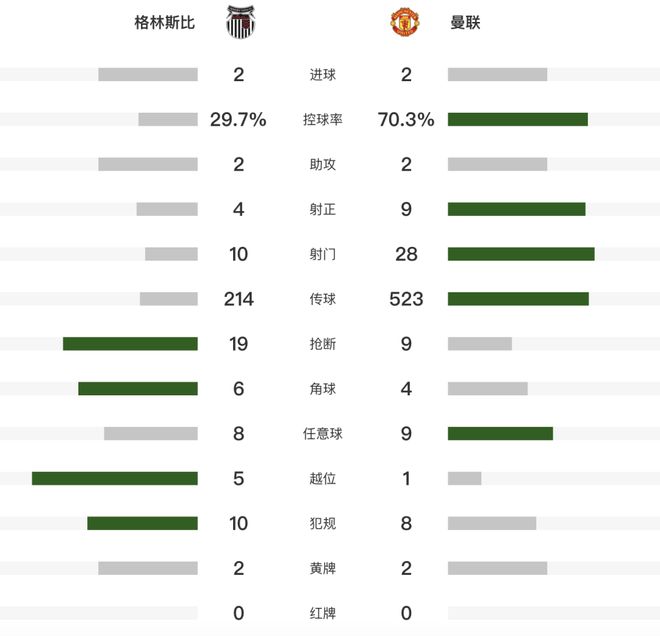Image resolution: width=660 pixels, height=636 pixels.
Task: Open the 曼联 team name
Action: [x=465, y=22]
